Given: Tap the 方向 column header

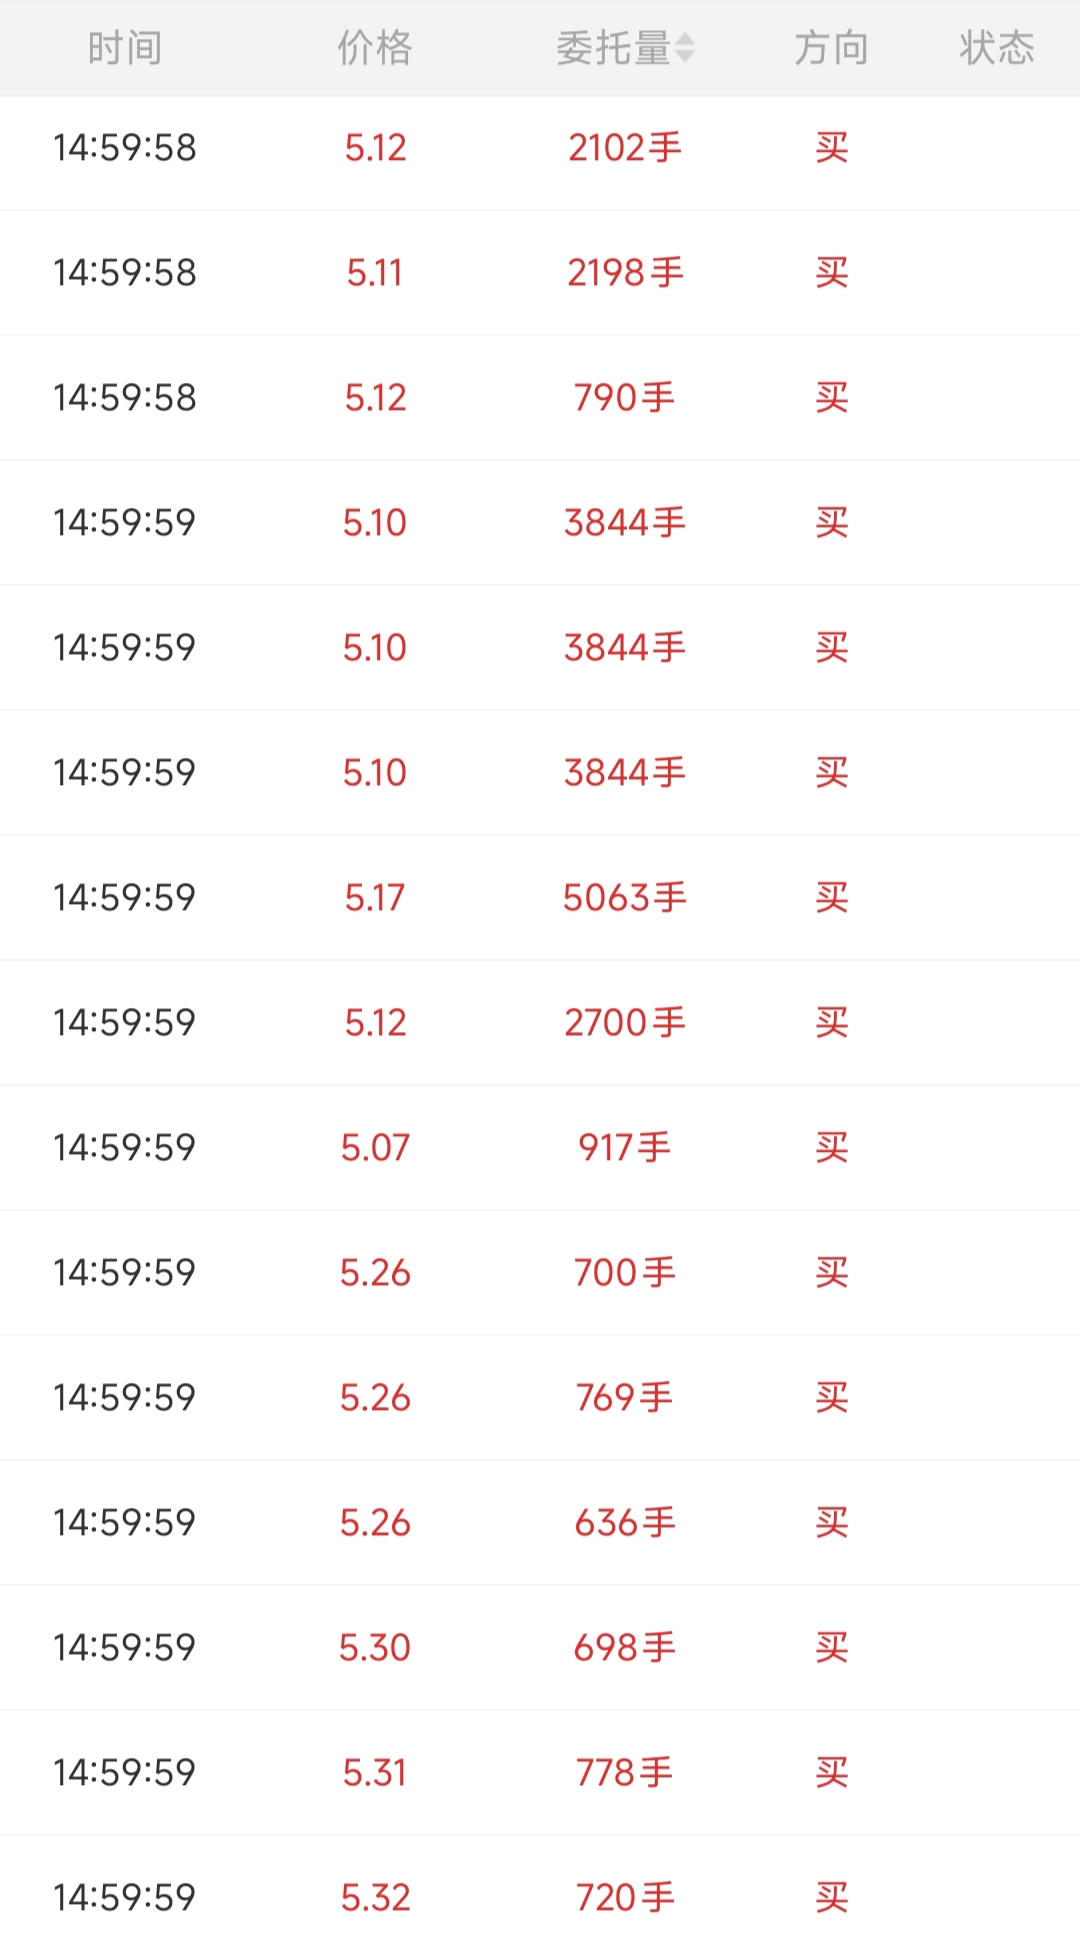Looking at the screenshot, I should [831, 48].
